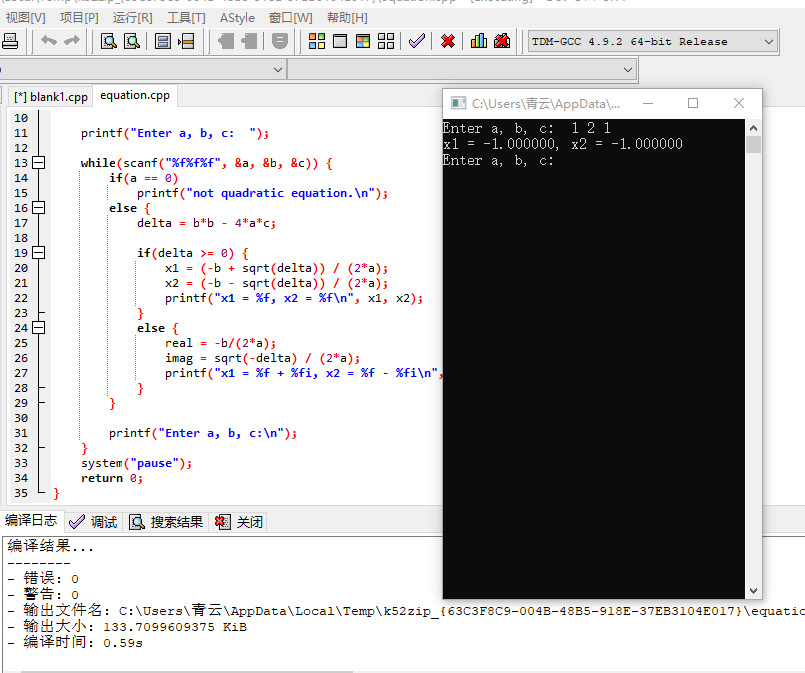Collapse the else block fold at line 16

point(38,208)
